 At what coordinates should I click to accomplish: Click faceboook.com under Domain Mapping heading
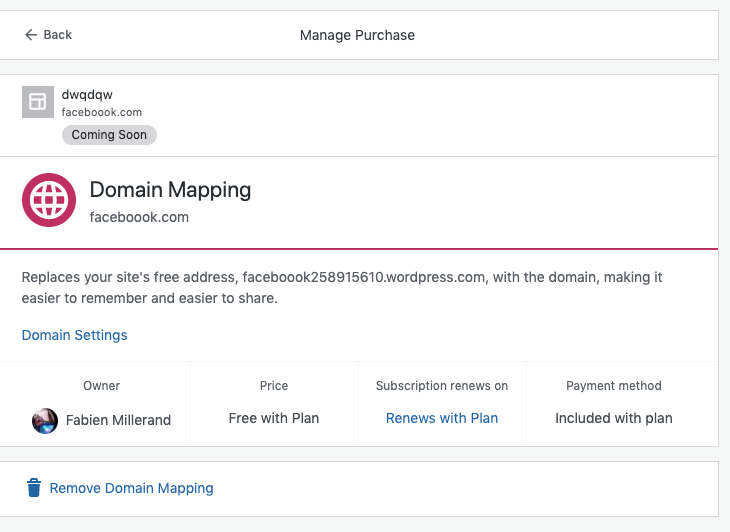click(x=139, y=217)
